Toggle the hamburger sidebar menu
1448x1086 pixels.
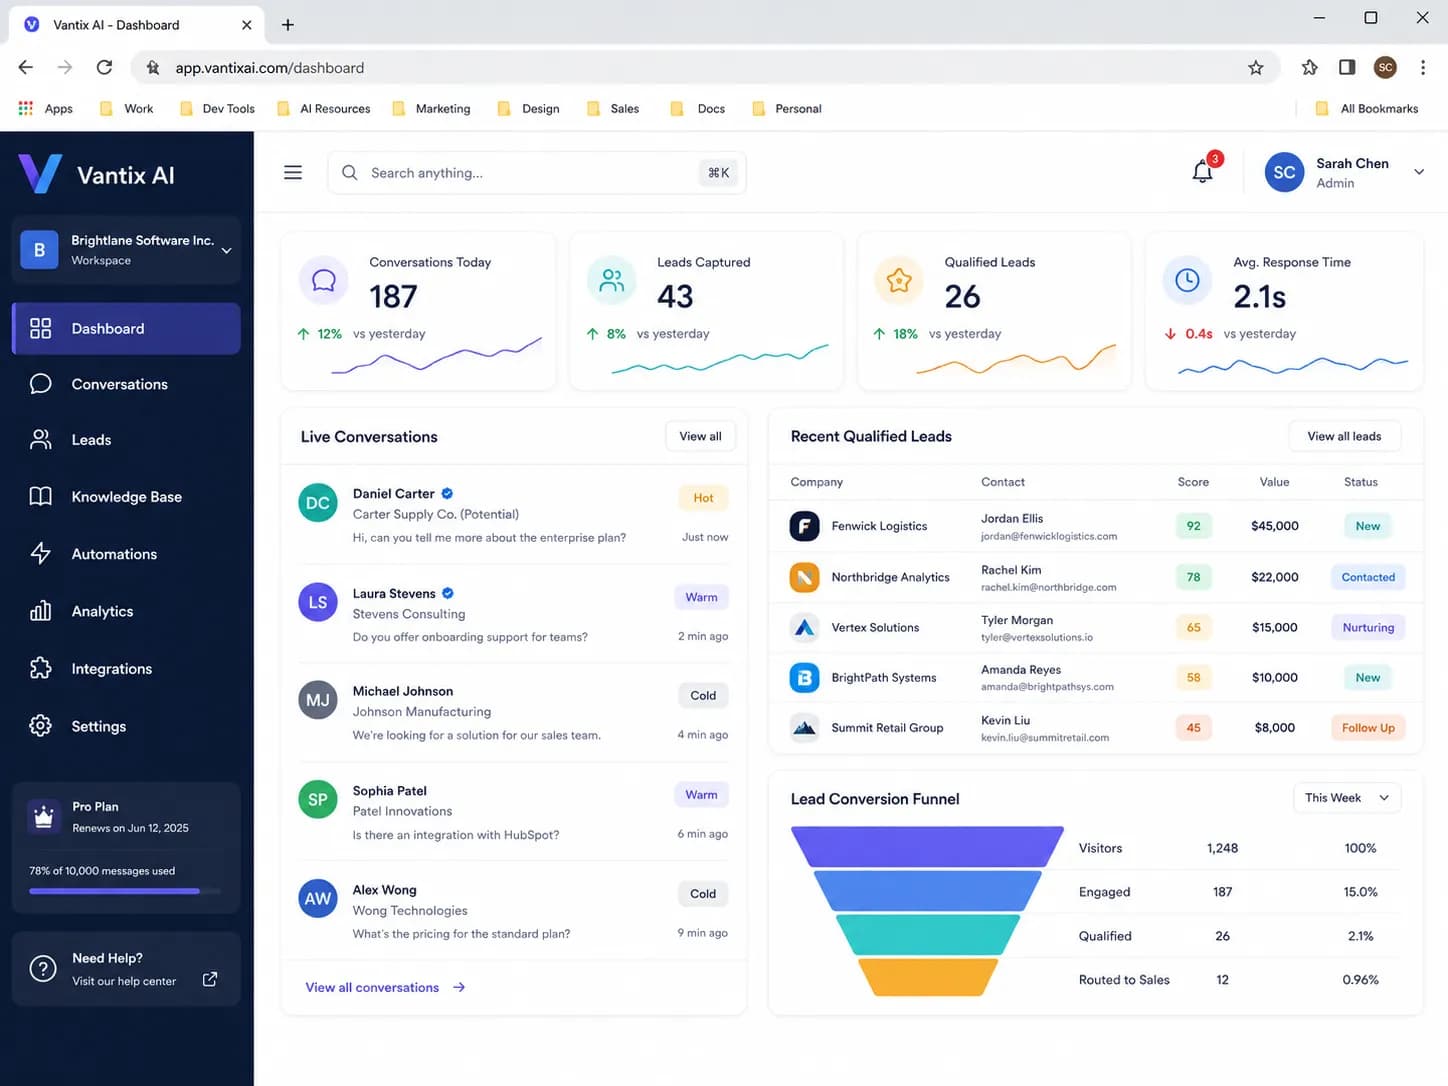[293, 172]
